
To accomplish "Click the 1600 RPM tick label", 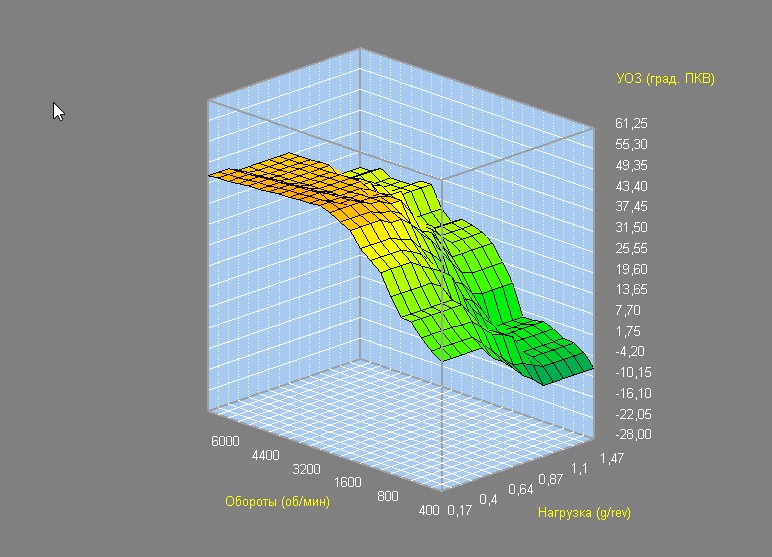I will [346, 481].
